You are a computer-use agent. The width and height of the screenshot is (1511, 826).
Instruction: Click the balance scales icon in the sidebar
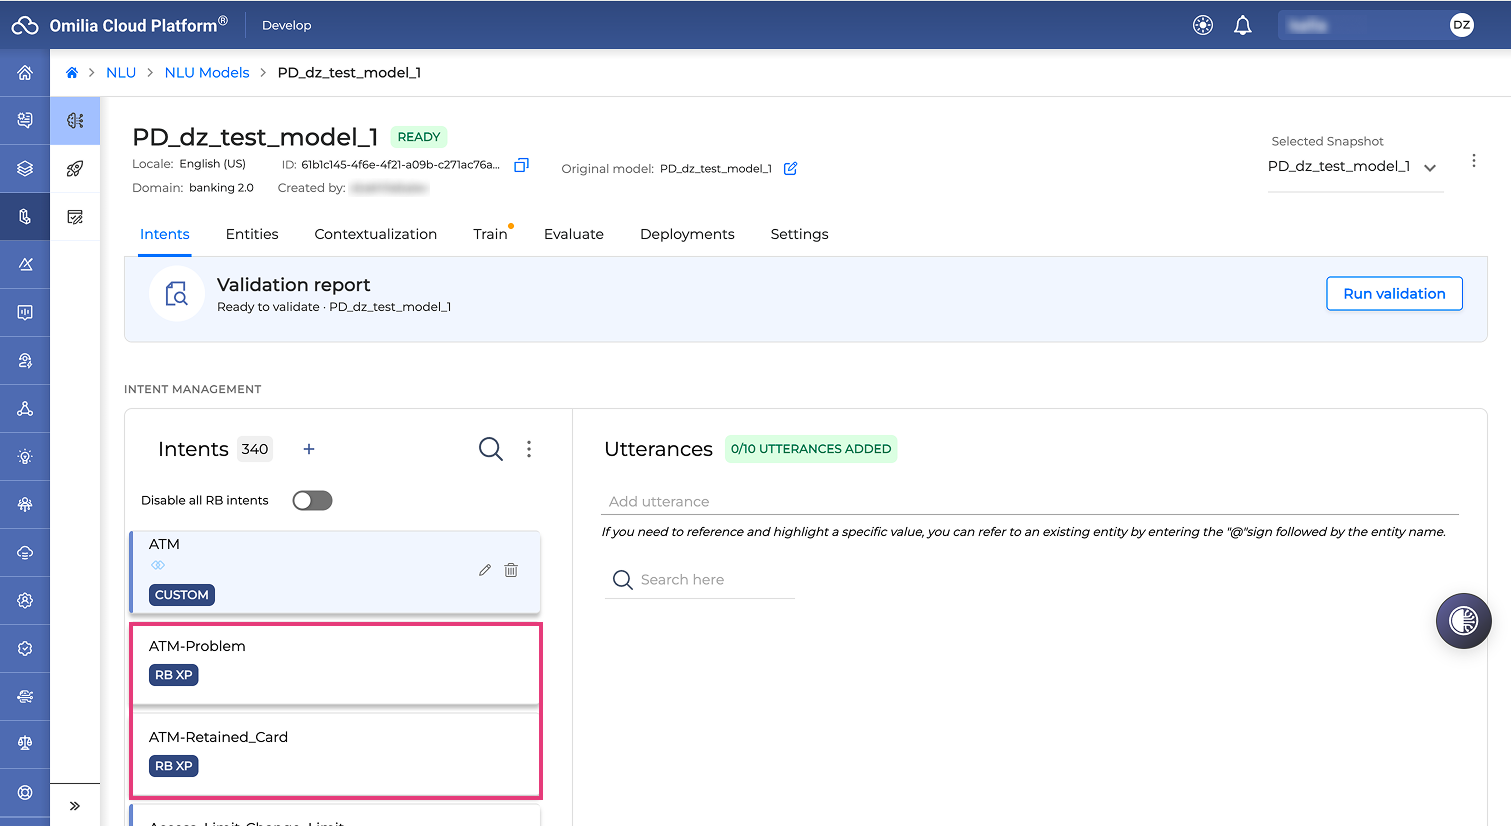(x=25, y=745)
